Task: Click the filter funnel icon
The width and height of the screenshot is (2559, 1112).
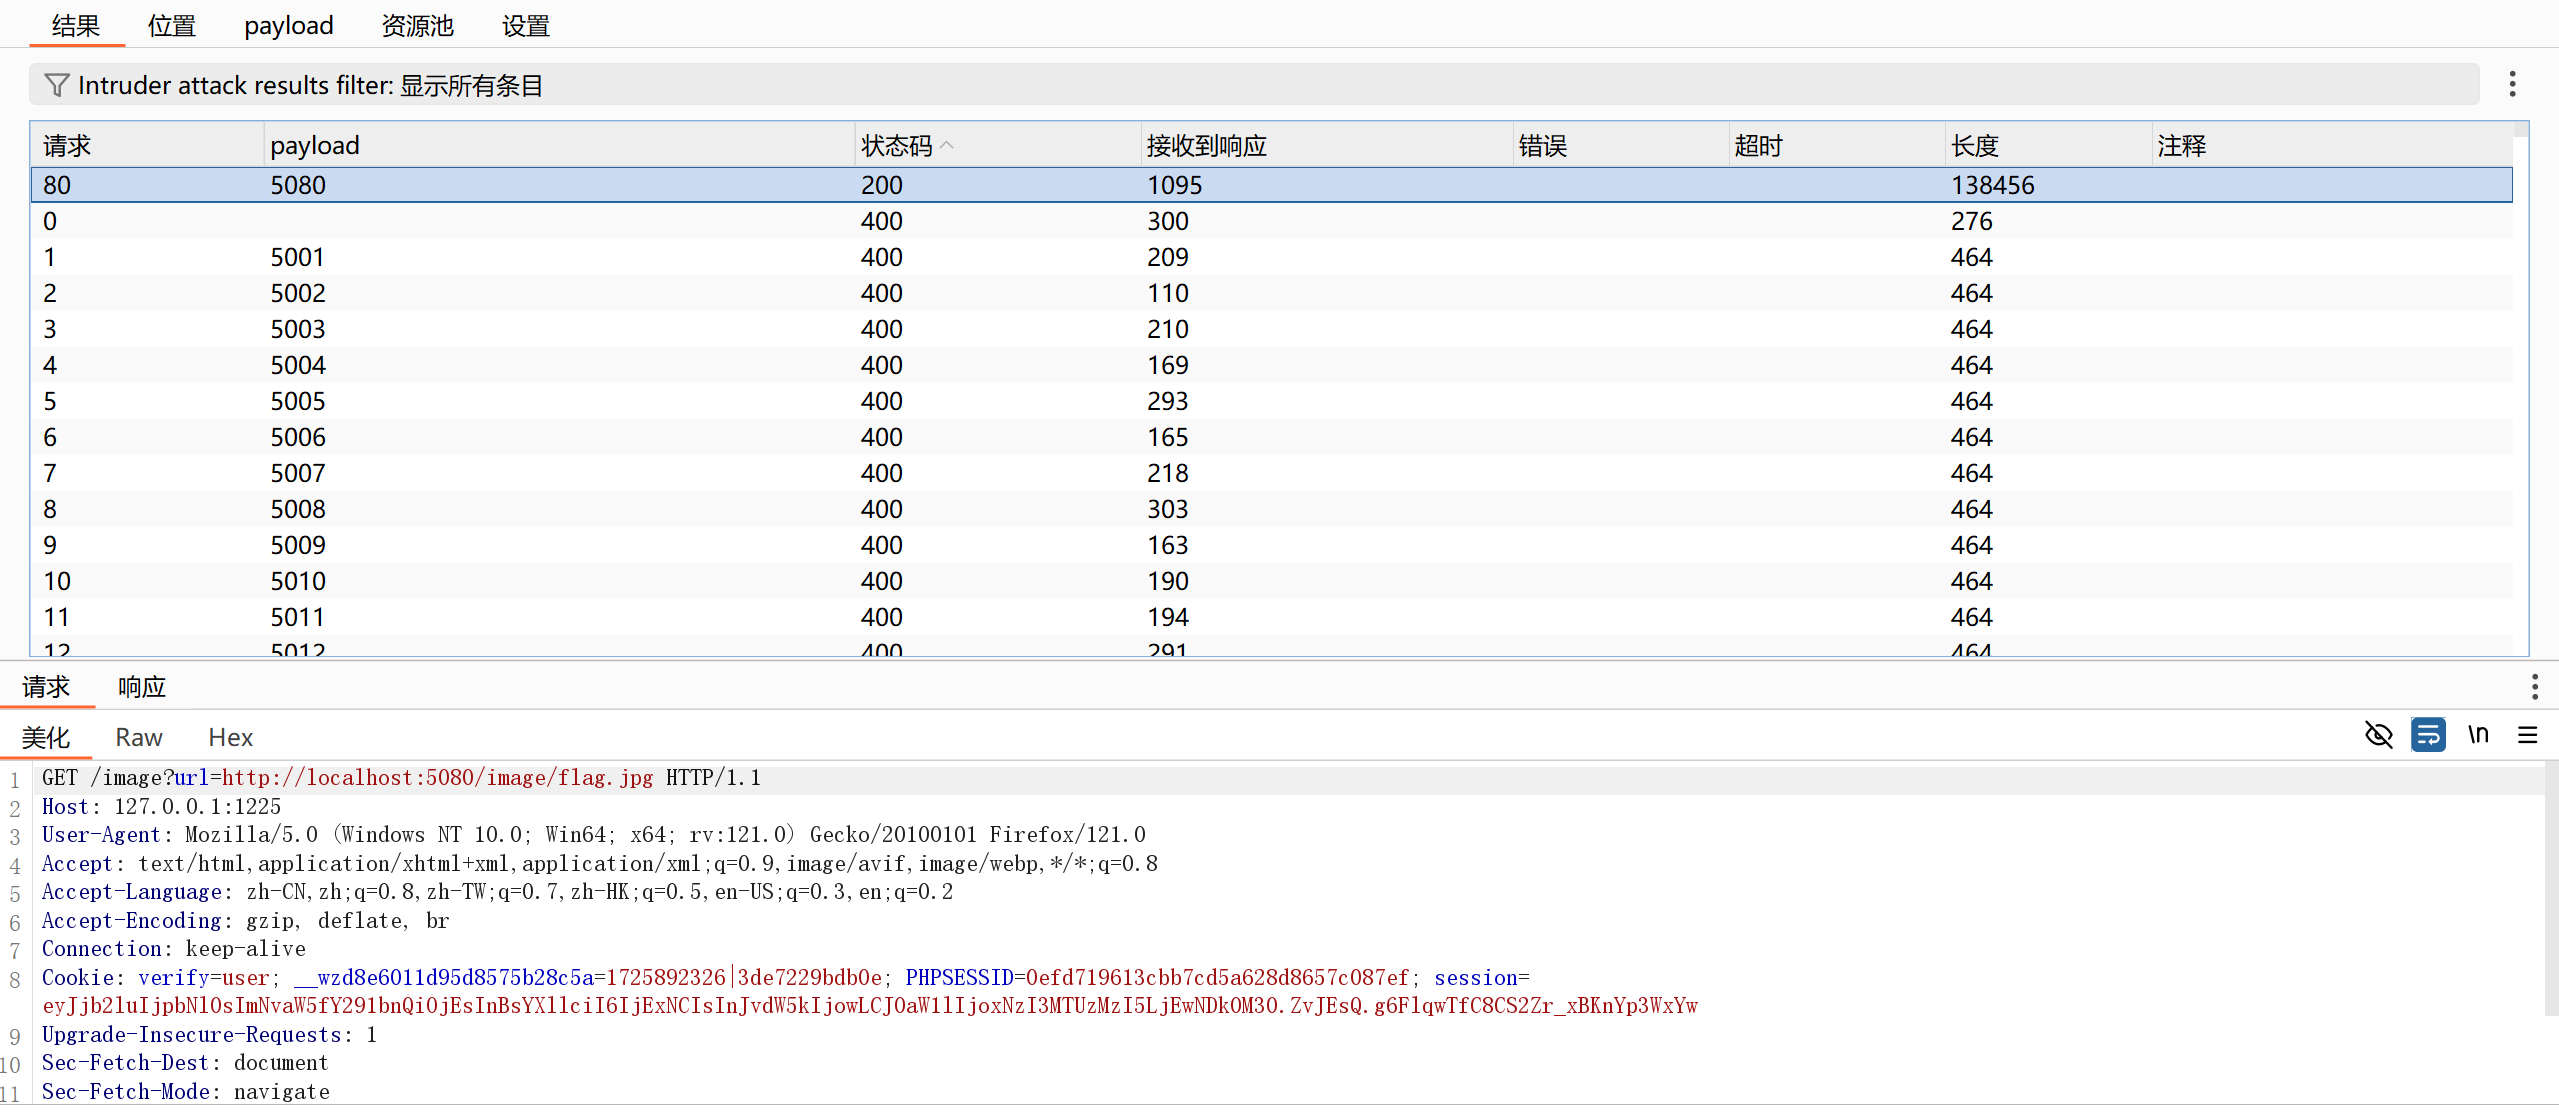Action: click(57, 85)
